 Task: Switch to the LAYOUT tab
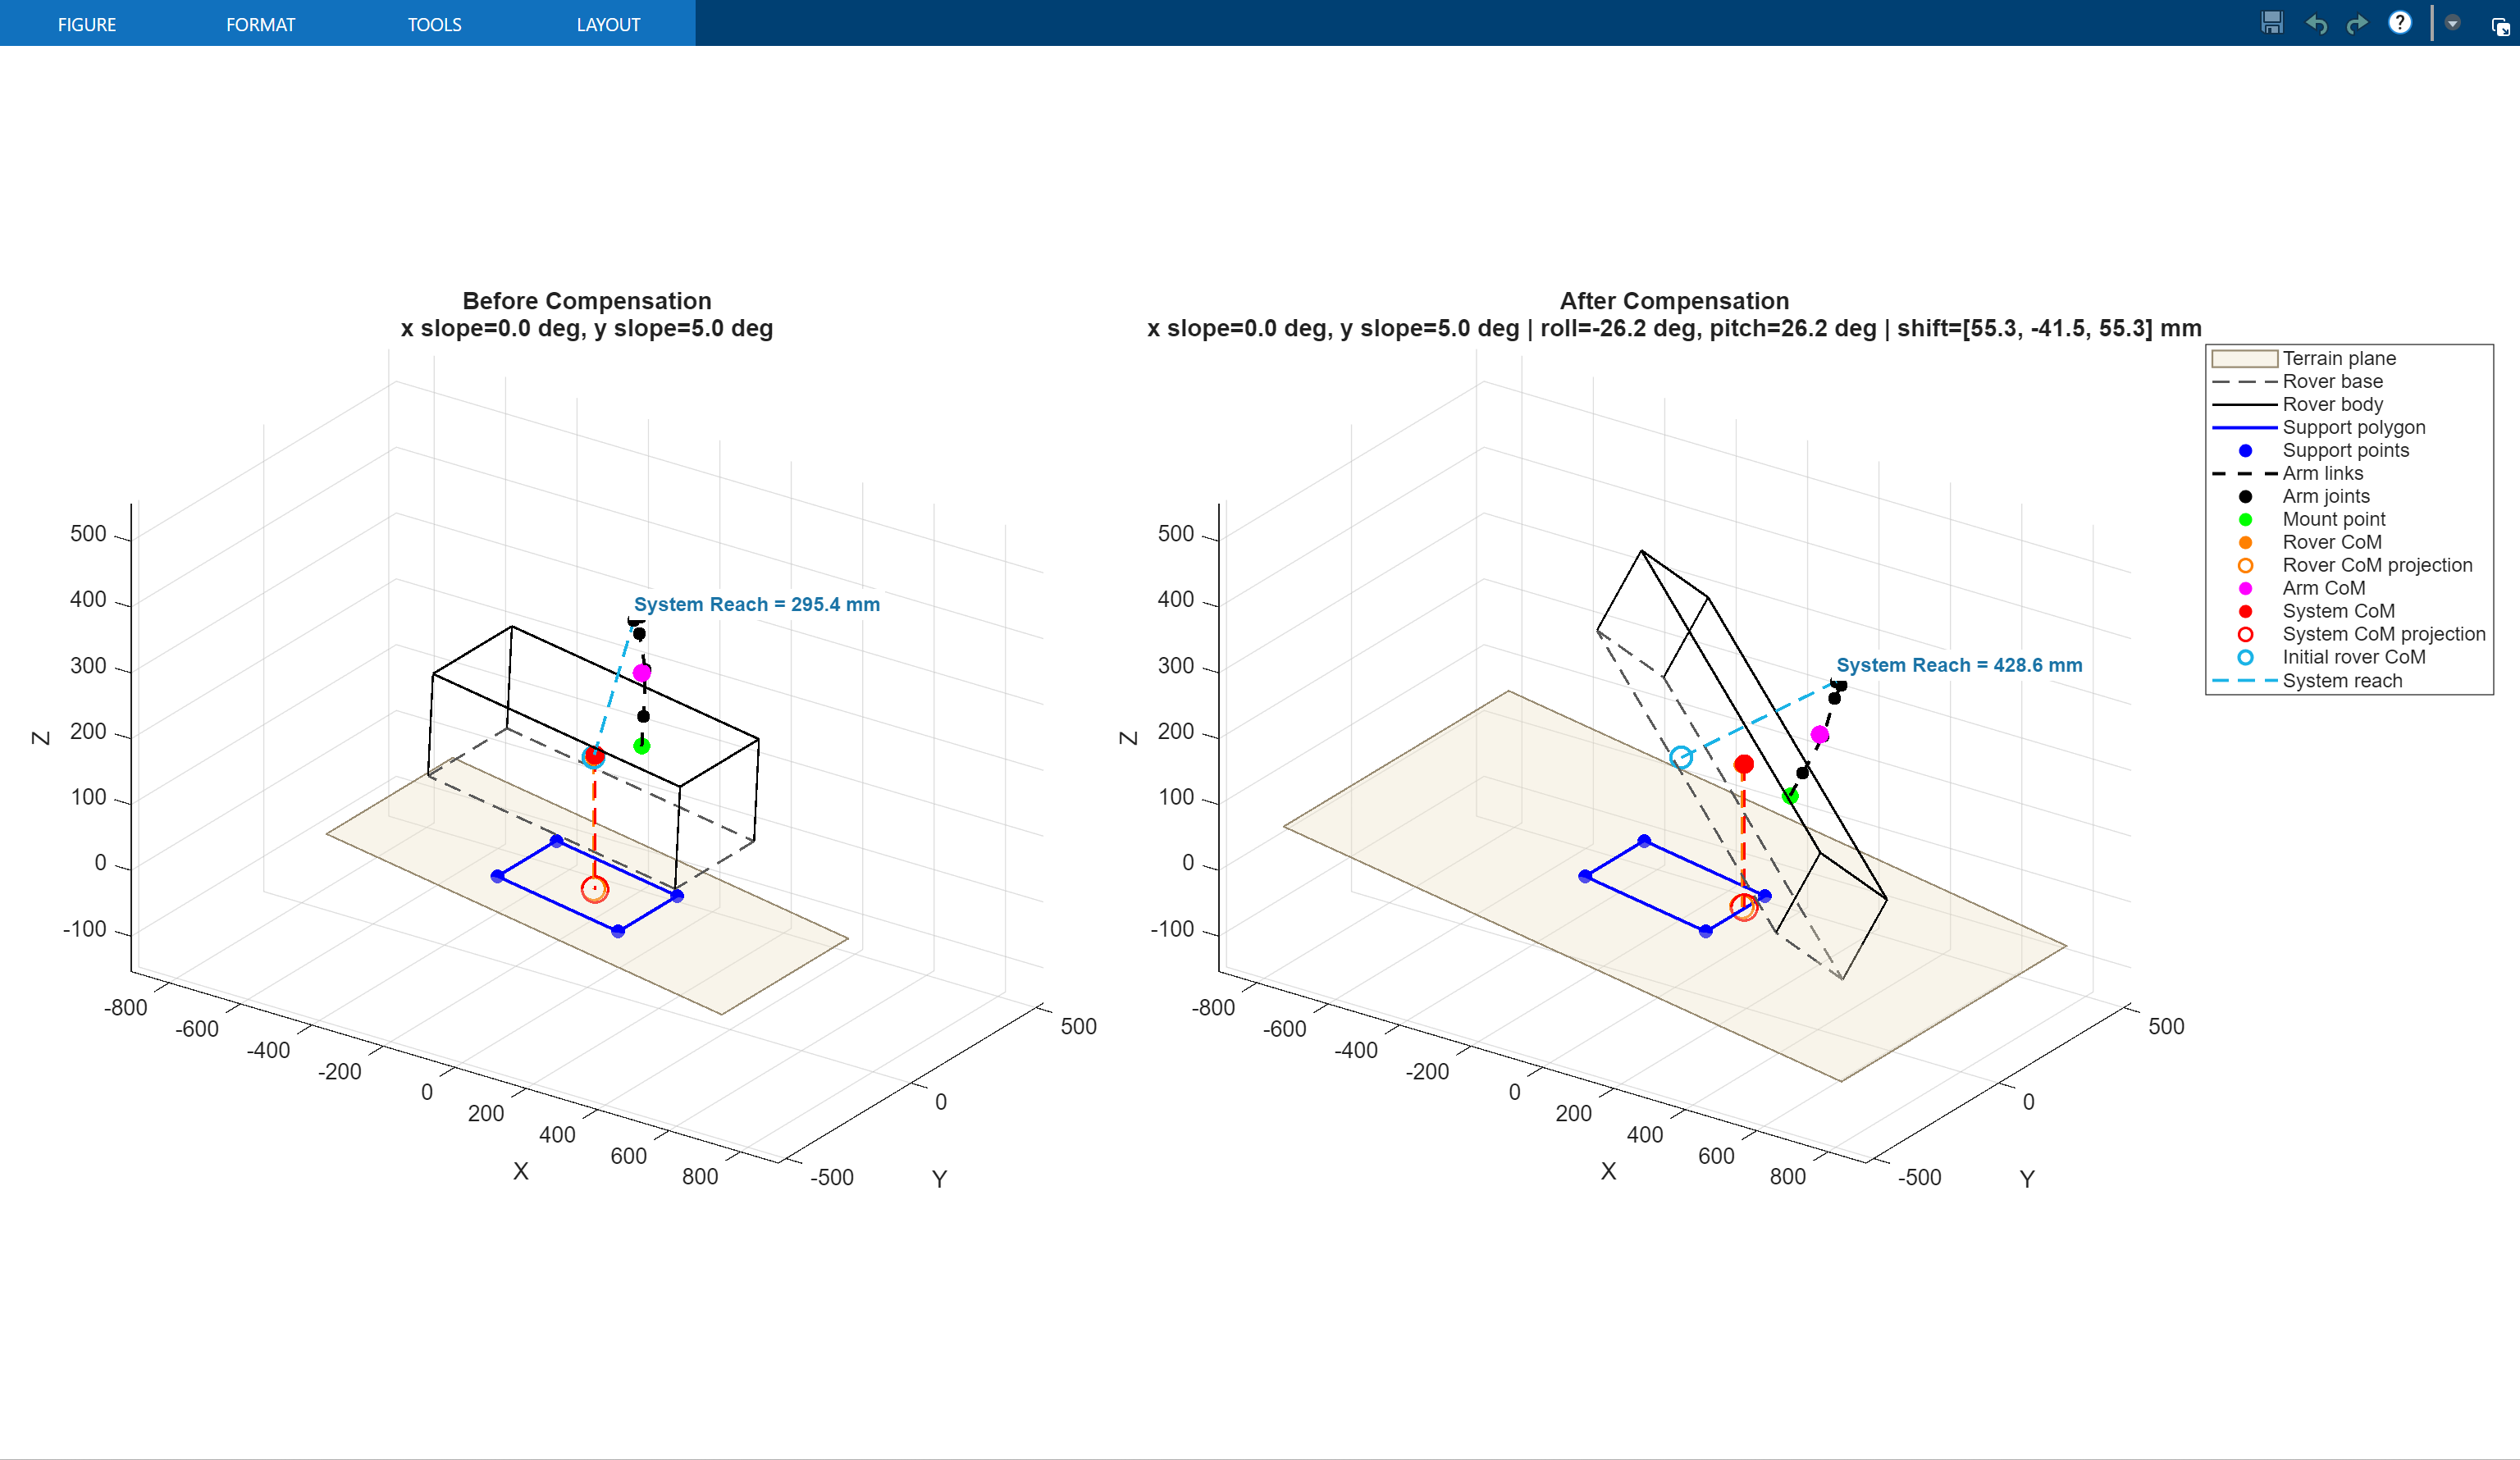[x=608, y=24]
